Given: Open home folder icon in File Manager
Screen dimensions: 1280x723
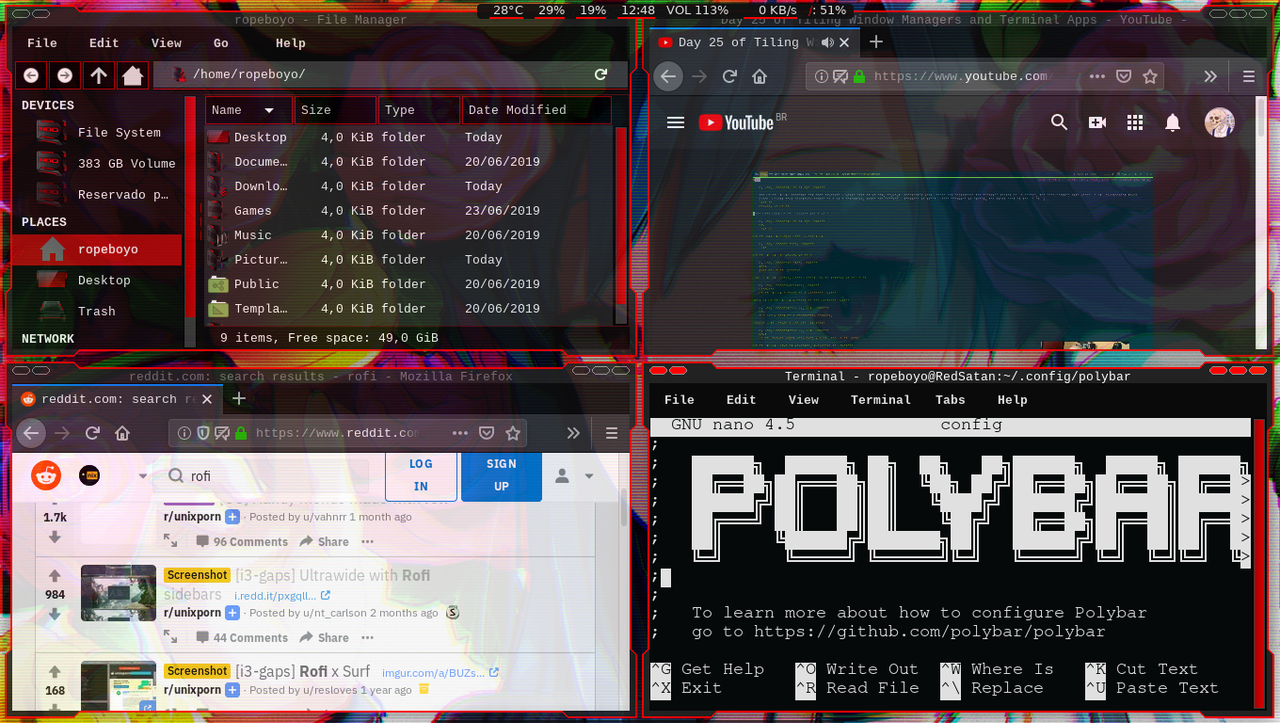Looking at the screenshot, I should tap(131, 75).
